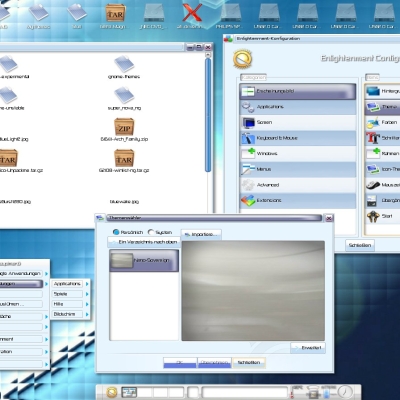Click the pager icon on the shelf
This screenshot has width=400, height=400.
coord(129,392)
